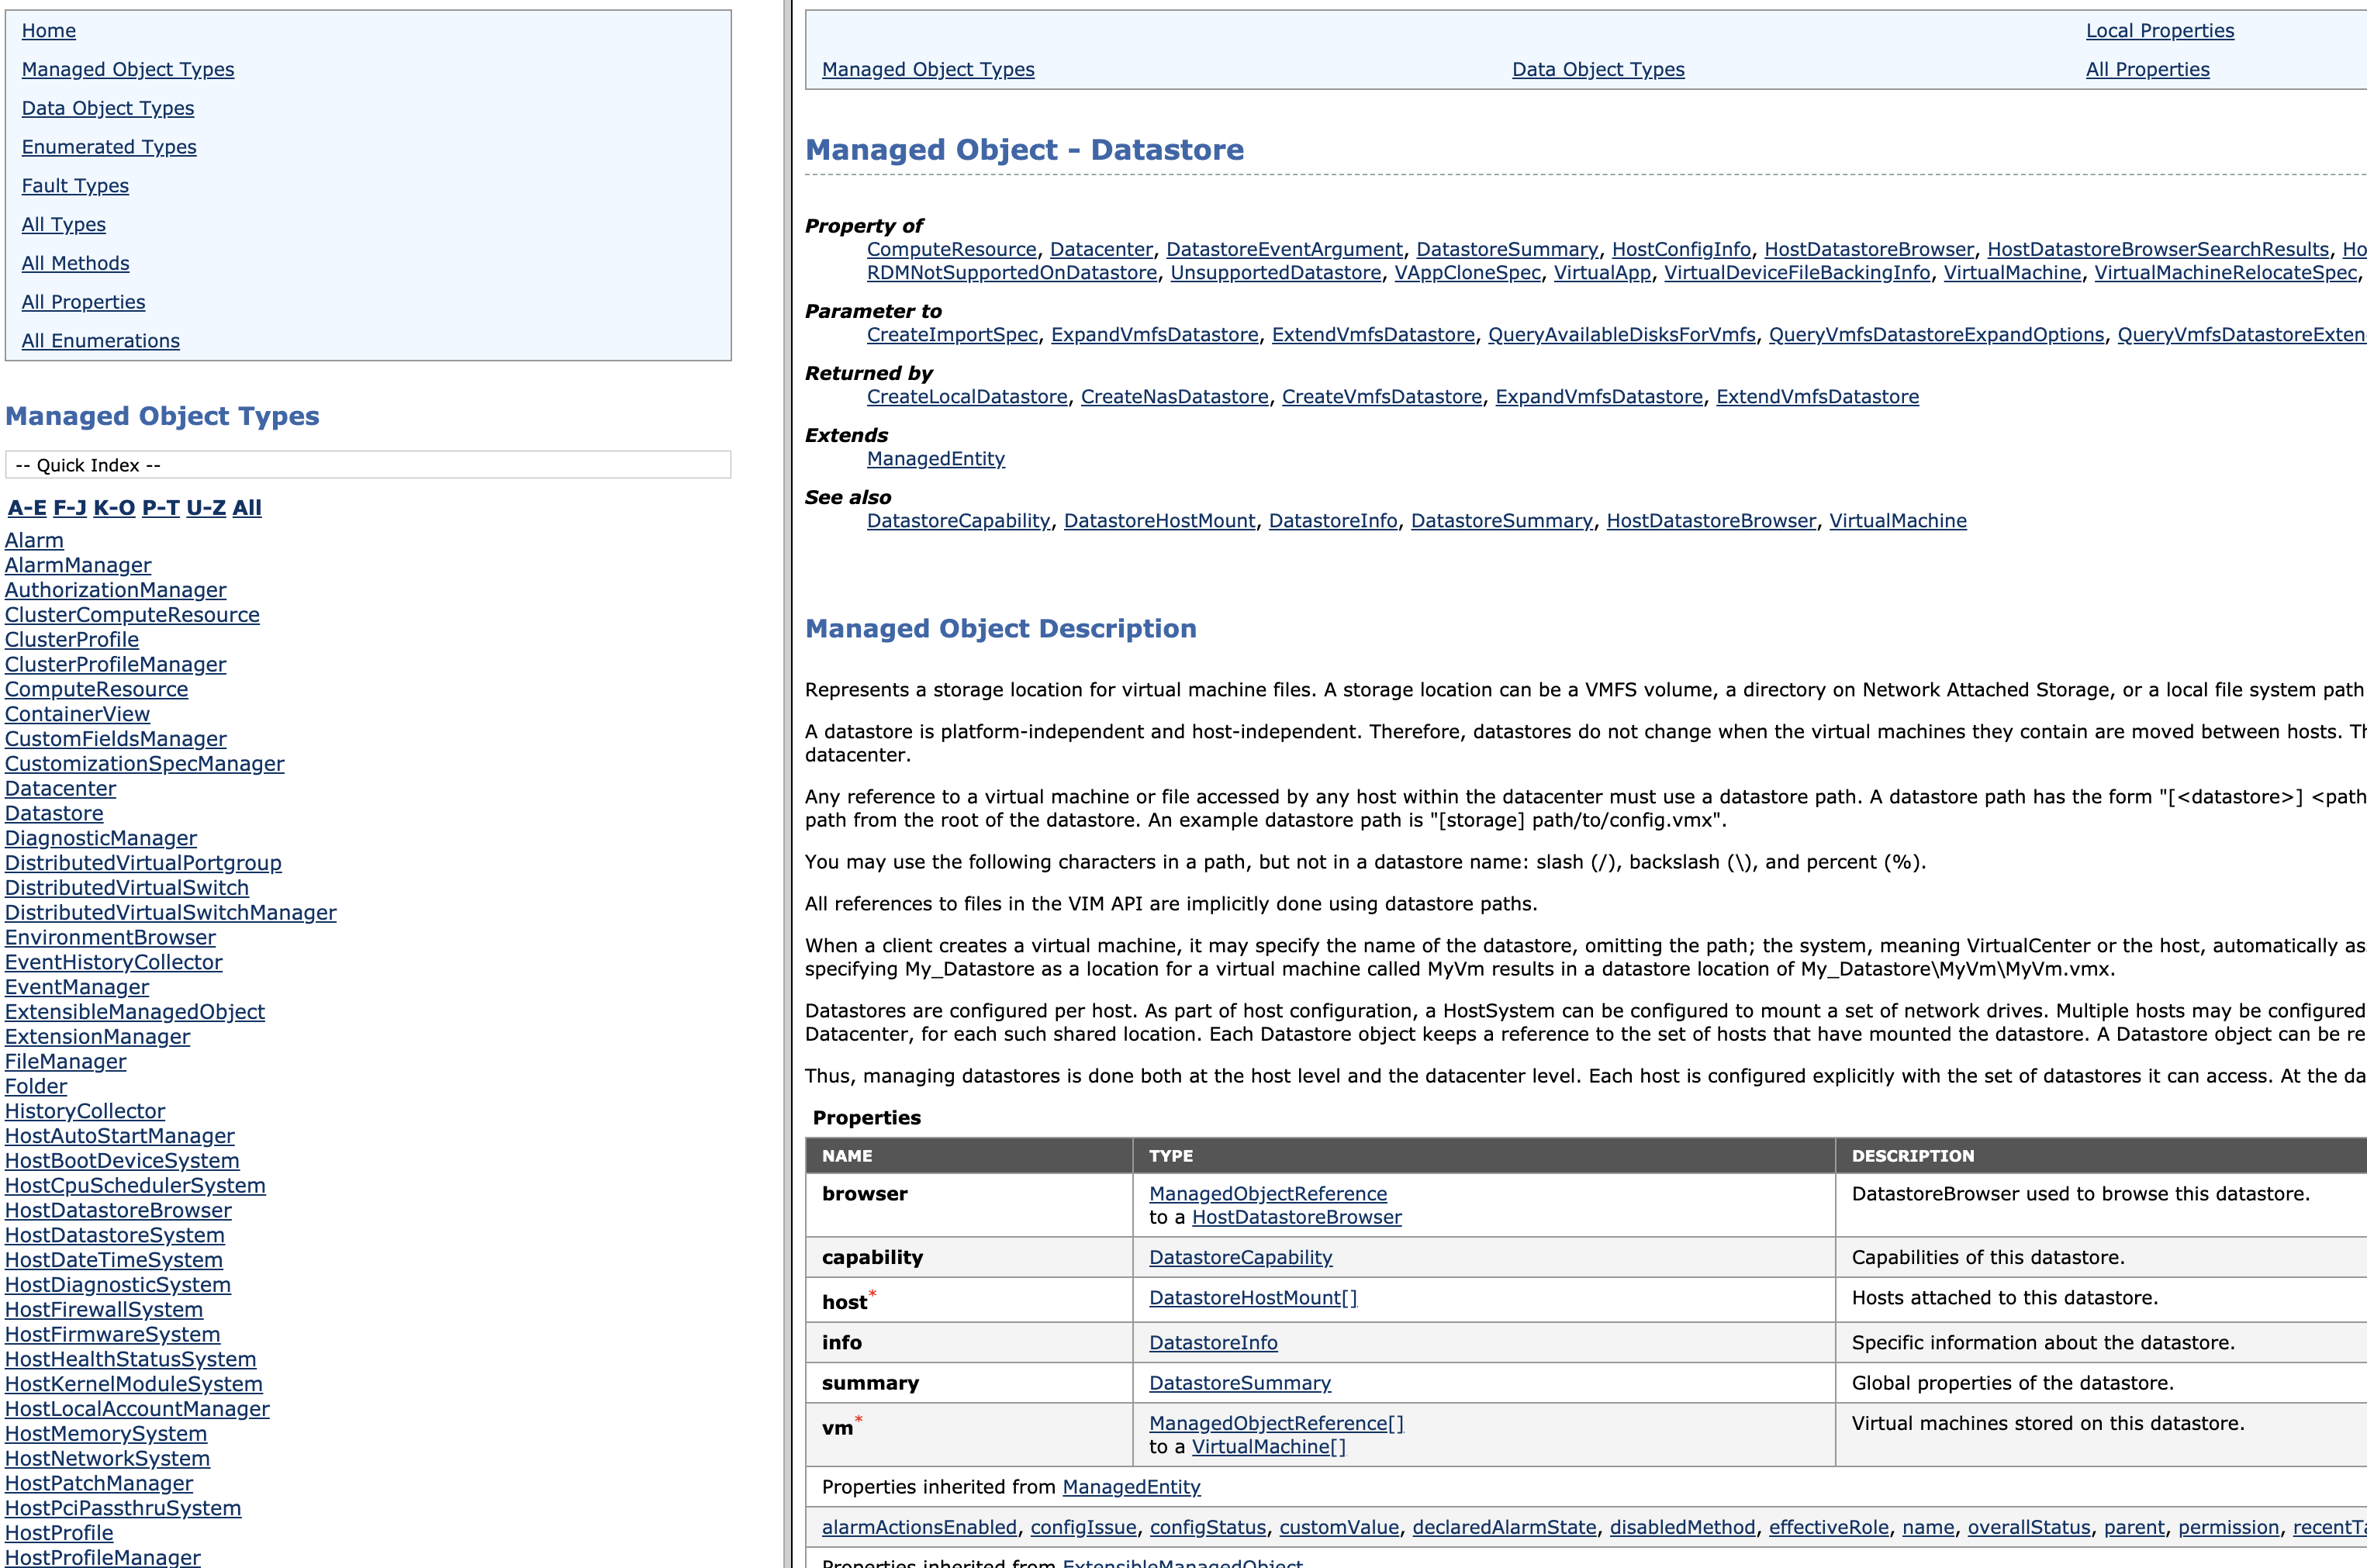This screenshot has height=1568, width=2367.
Task: Open the Quick Index dropdown
Action: pyautogui.click(x=367, y=465)
